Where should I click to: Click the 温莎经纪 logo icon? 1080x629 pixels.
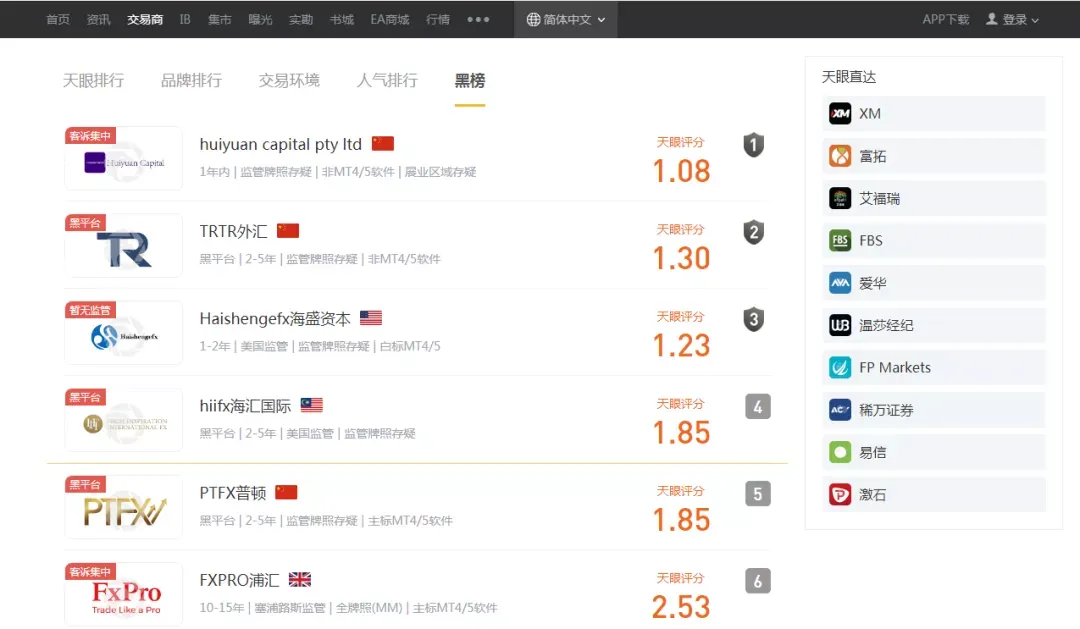pos(840,325)
